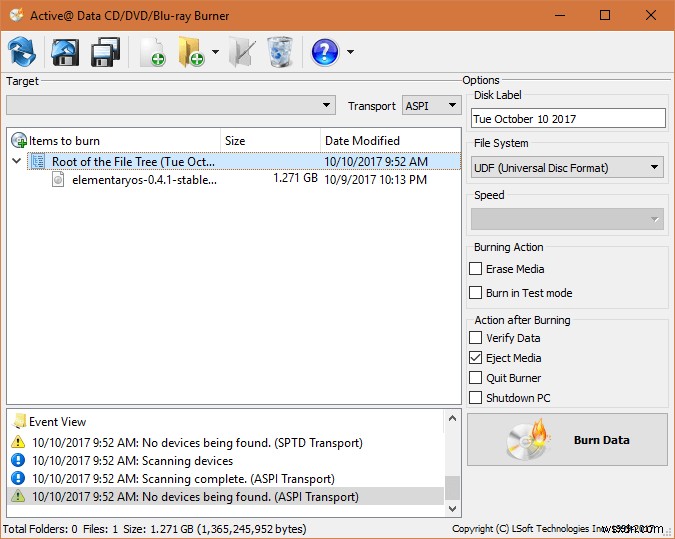Viewport: 675px width, 539px height.
Task: Enable Burn in Test mode checkbox
Action: pyautogui.click(x=476, y=293)
